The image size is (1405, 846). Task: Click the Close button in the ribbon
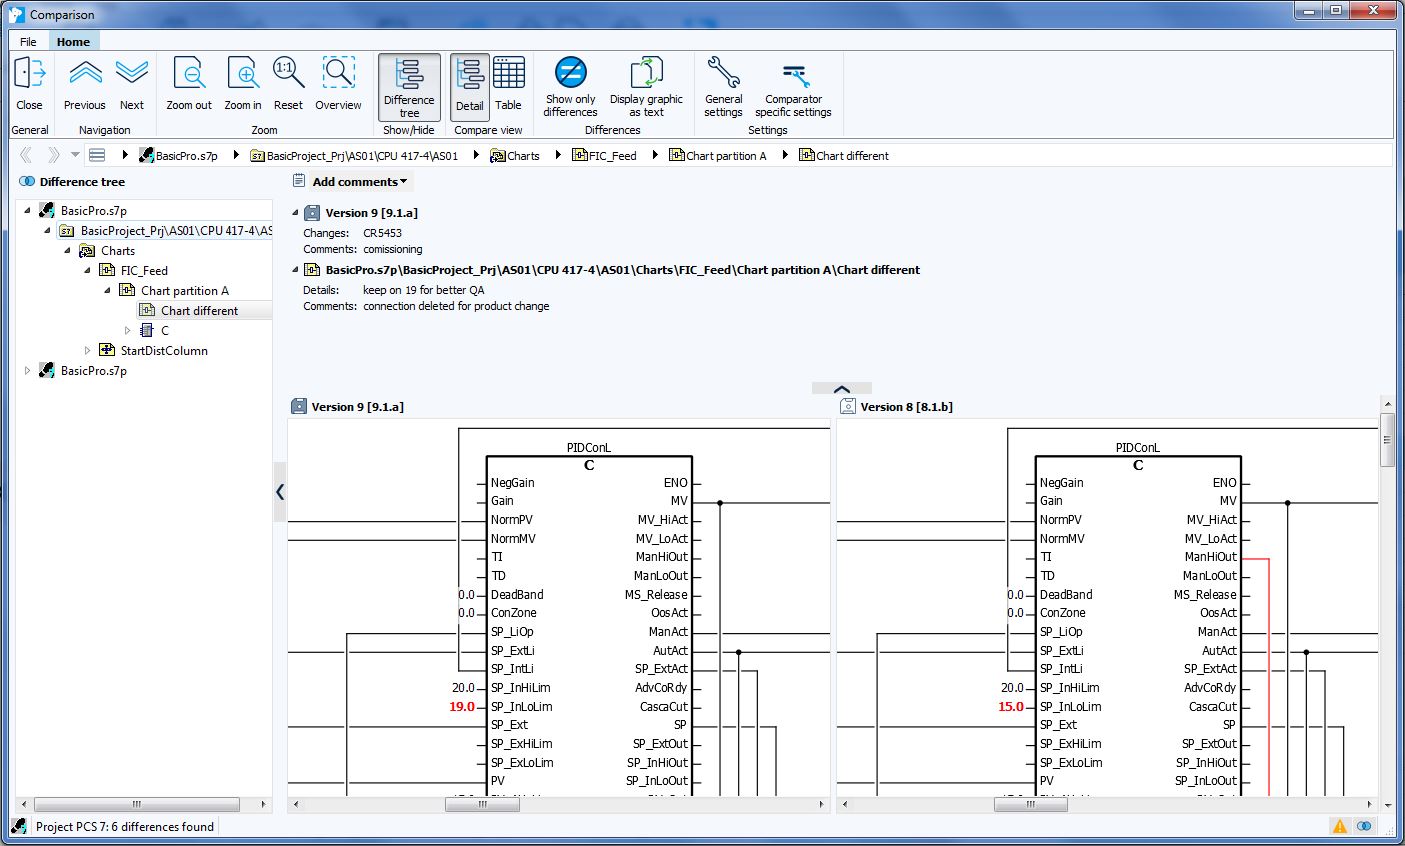point(29,84)
